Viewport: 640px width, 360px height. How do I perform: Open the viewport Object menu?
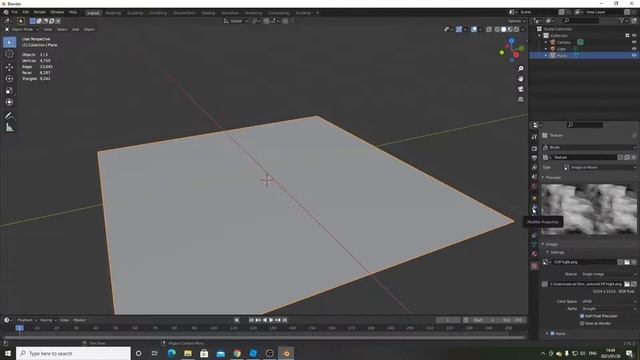pyautogui.click(x=89, y=29)
